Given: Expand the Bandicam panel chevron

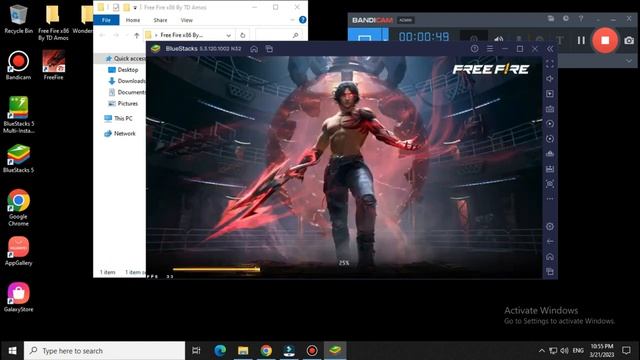Looking at the screenshot, I should (x=629, y=61).
